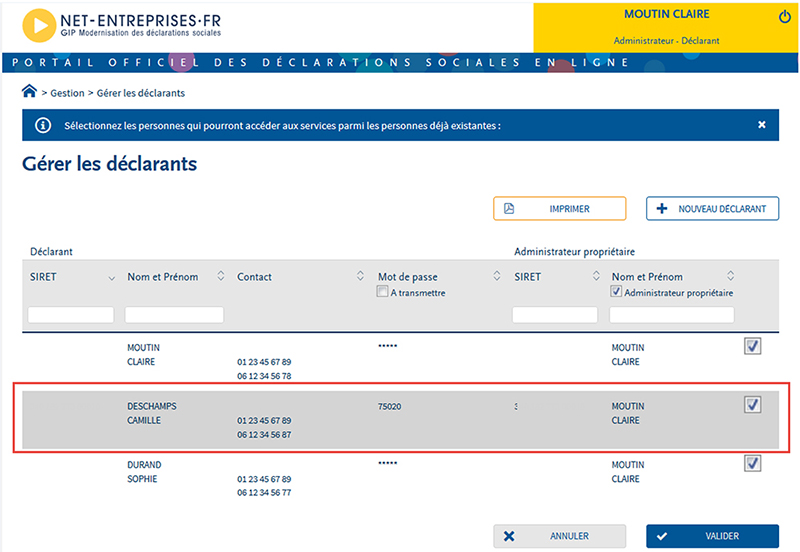Viewport: 800px width, 552px height.
Task: Uncheck the MOUTIN CLAIRE row checkbox
Action: (x=753, y=346)
